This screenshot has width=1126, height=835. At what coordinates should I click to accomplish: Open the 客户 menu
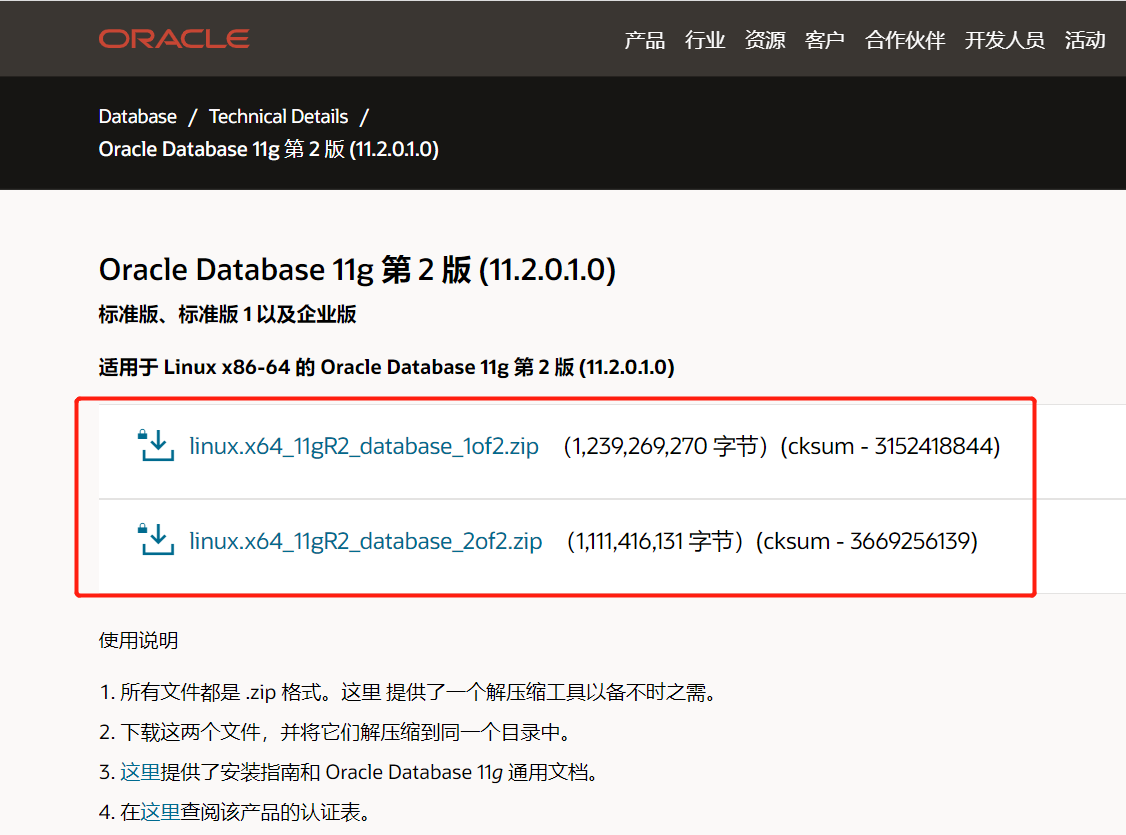pyautogui.click(x=824, y=39)
